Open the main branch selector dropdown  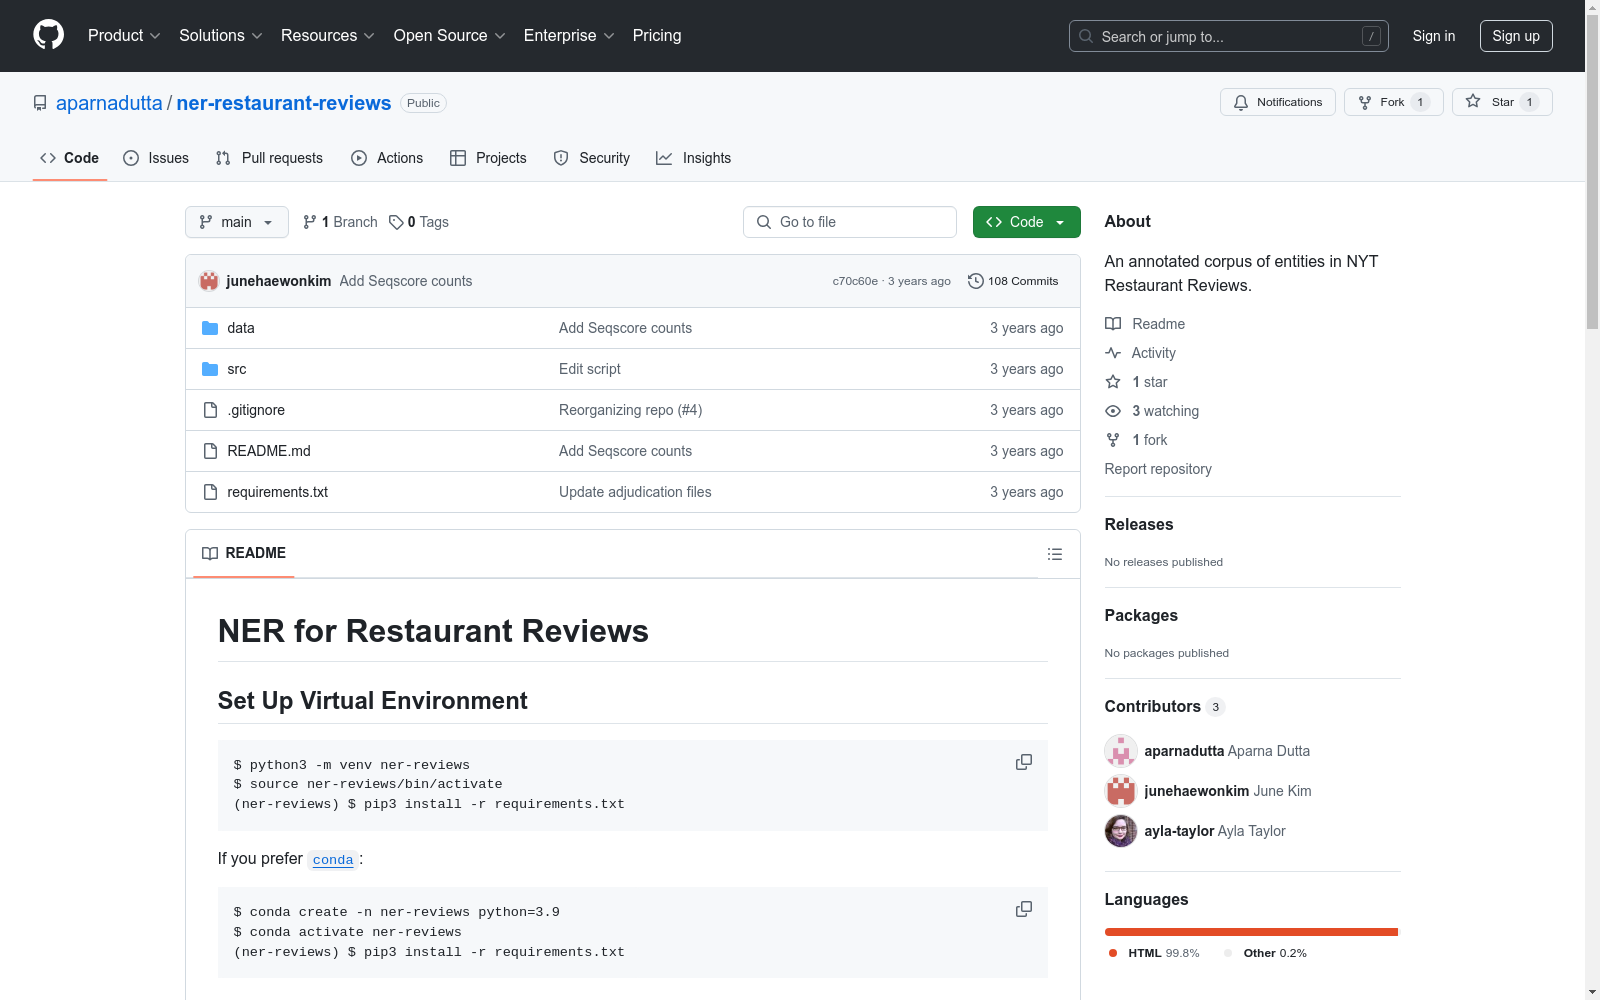tap(237, 222)
